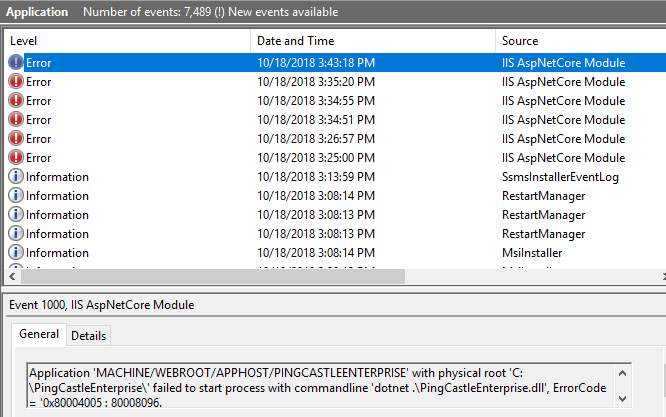This screenshot has width=666, height=417.
Task: Select the 10/18/2018 3:26:57 PM date cell
Action: coord(316,139)
